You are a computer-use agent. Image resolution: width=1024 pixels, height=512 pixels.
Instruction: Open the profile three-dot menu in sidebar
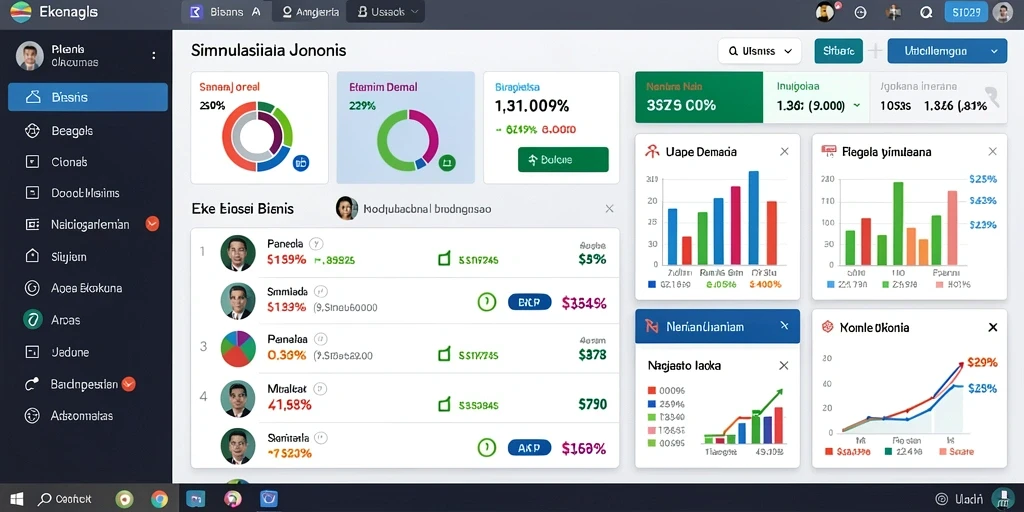pyautogui.click(x=154, y=56)
